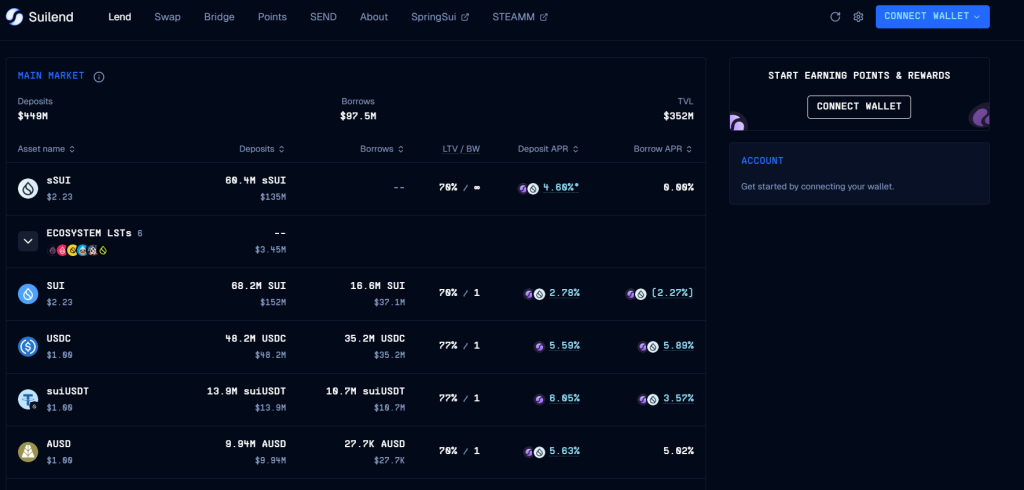Go to the Swap tab

click(x=167, y=17)
